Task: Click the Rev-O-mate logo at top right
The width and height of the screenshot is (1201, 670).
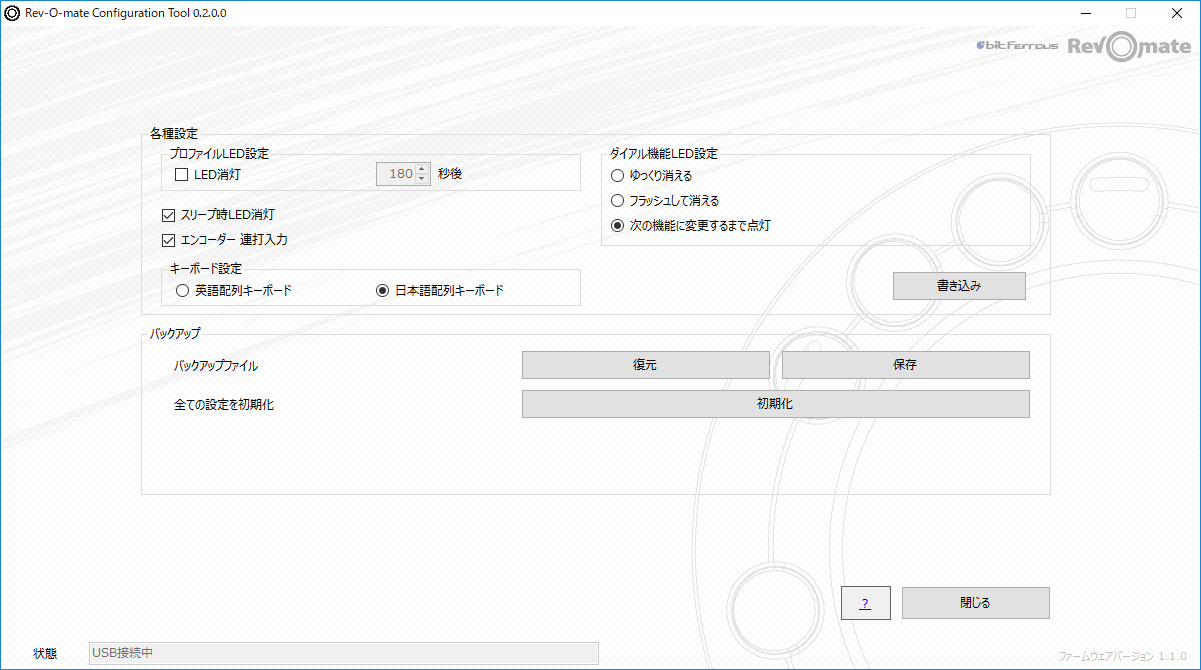Action: 1130,47
